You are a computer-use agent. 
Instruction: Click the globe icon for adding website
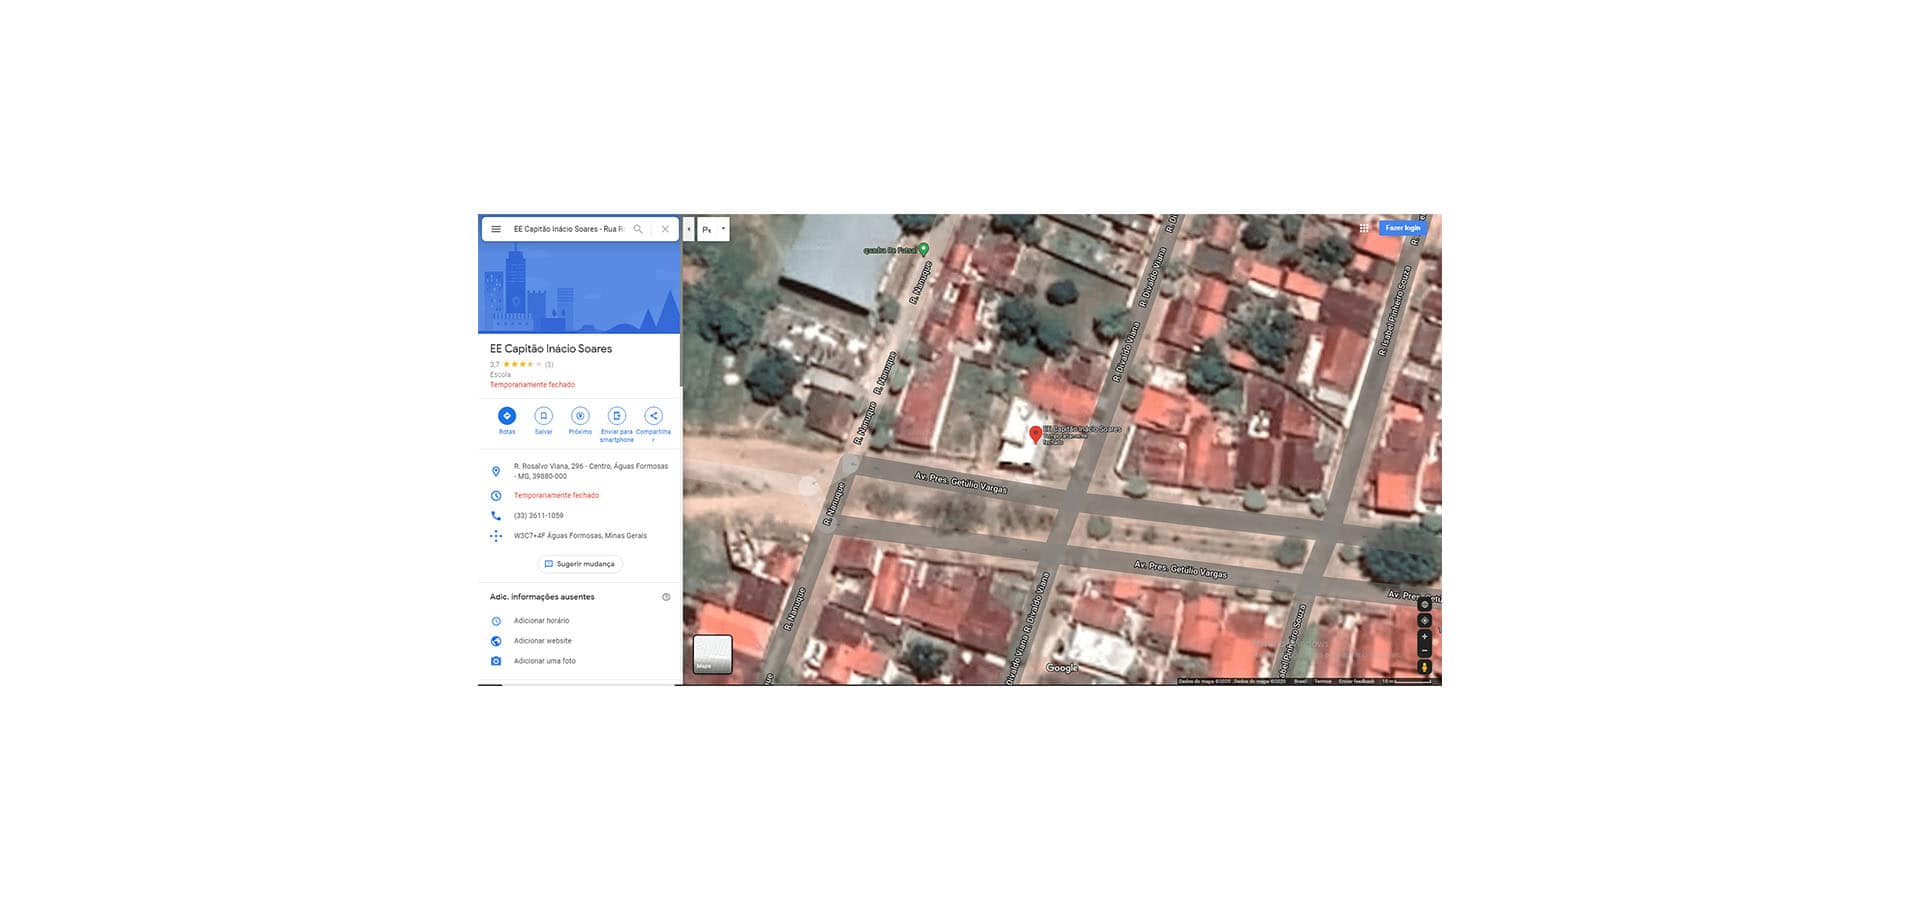[x=495, y=641]
